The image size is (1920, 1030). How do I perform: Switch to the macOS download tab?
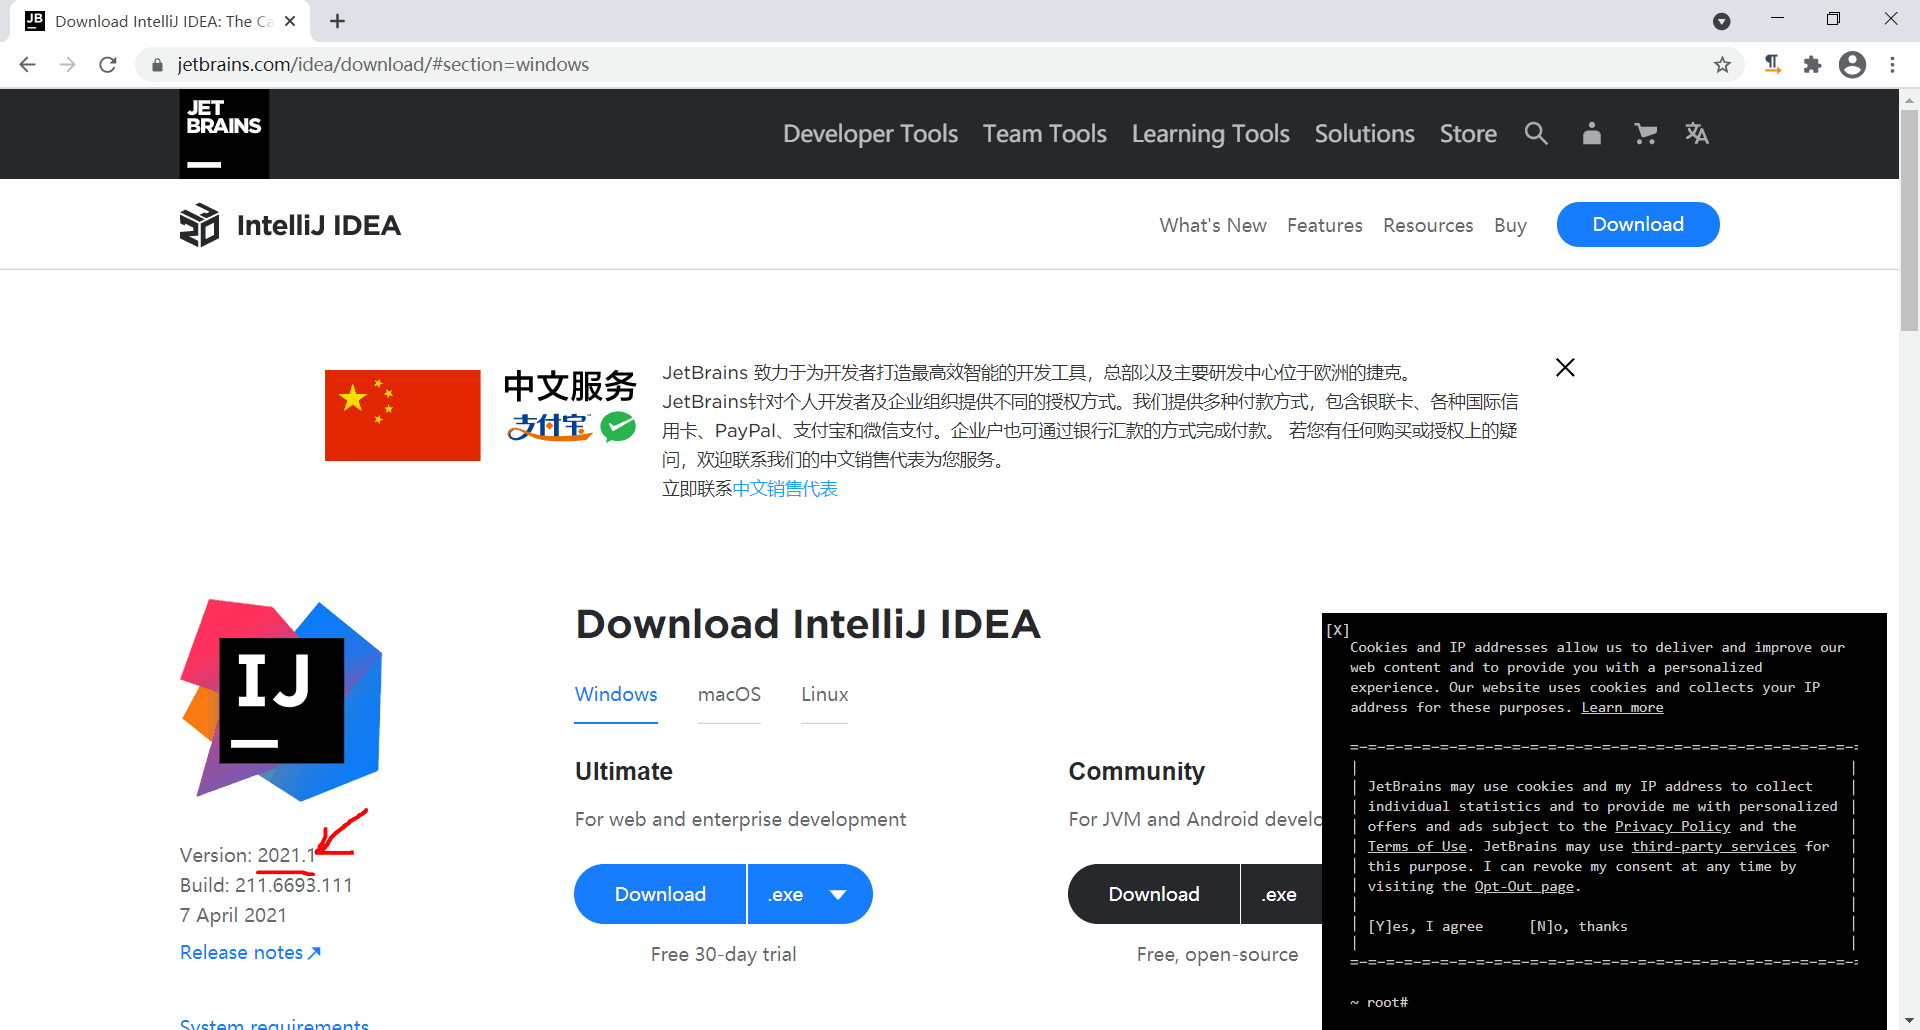point(729,694)
